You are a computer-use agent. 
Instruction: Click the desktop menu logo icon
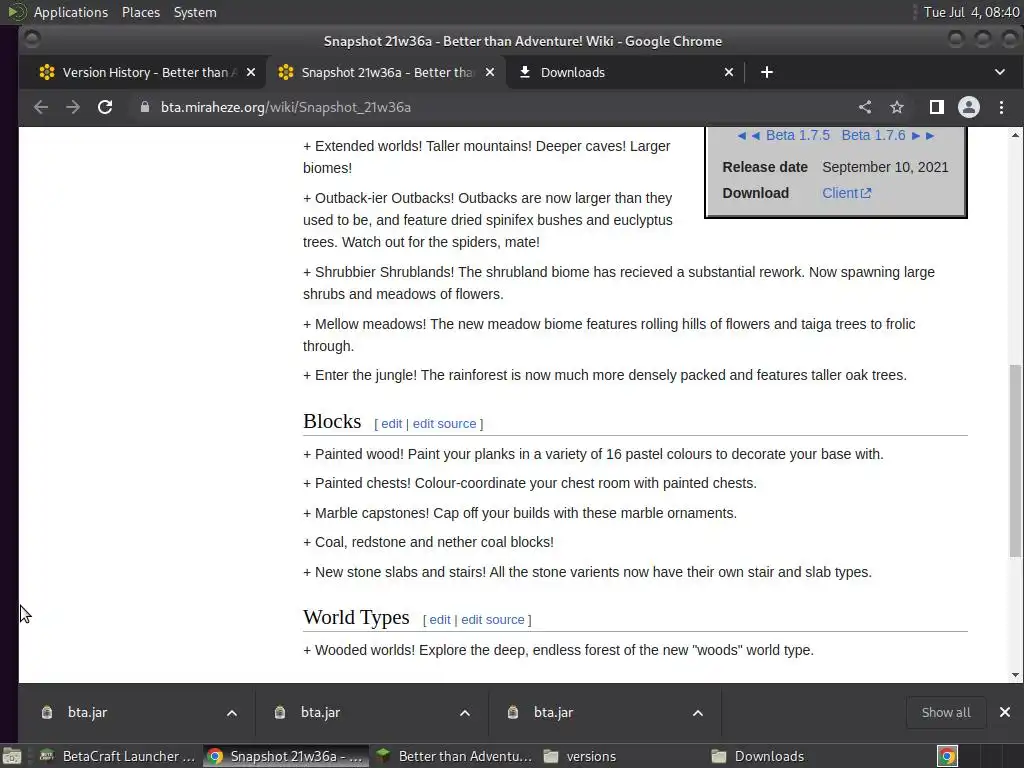[x=16, y=12]
